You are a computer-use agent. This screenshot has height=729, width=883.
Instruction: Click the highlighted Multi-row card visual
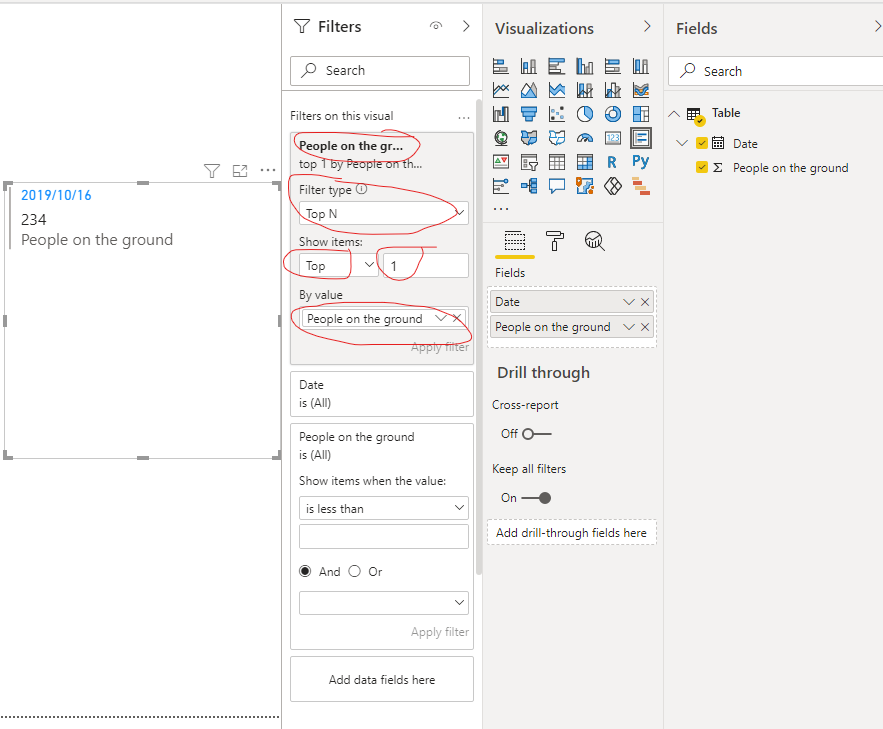point(641,138)
